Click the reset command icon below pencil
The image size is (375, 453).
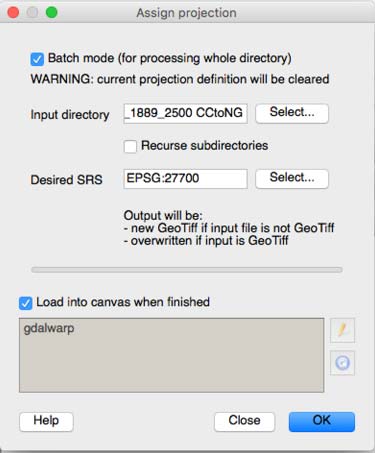[342, 363]
